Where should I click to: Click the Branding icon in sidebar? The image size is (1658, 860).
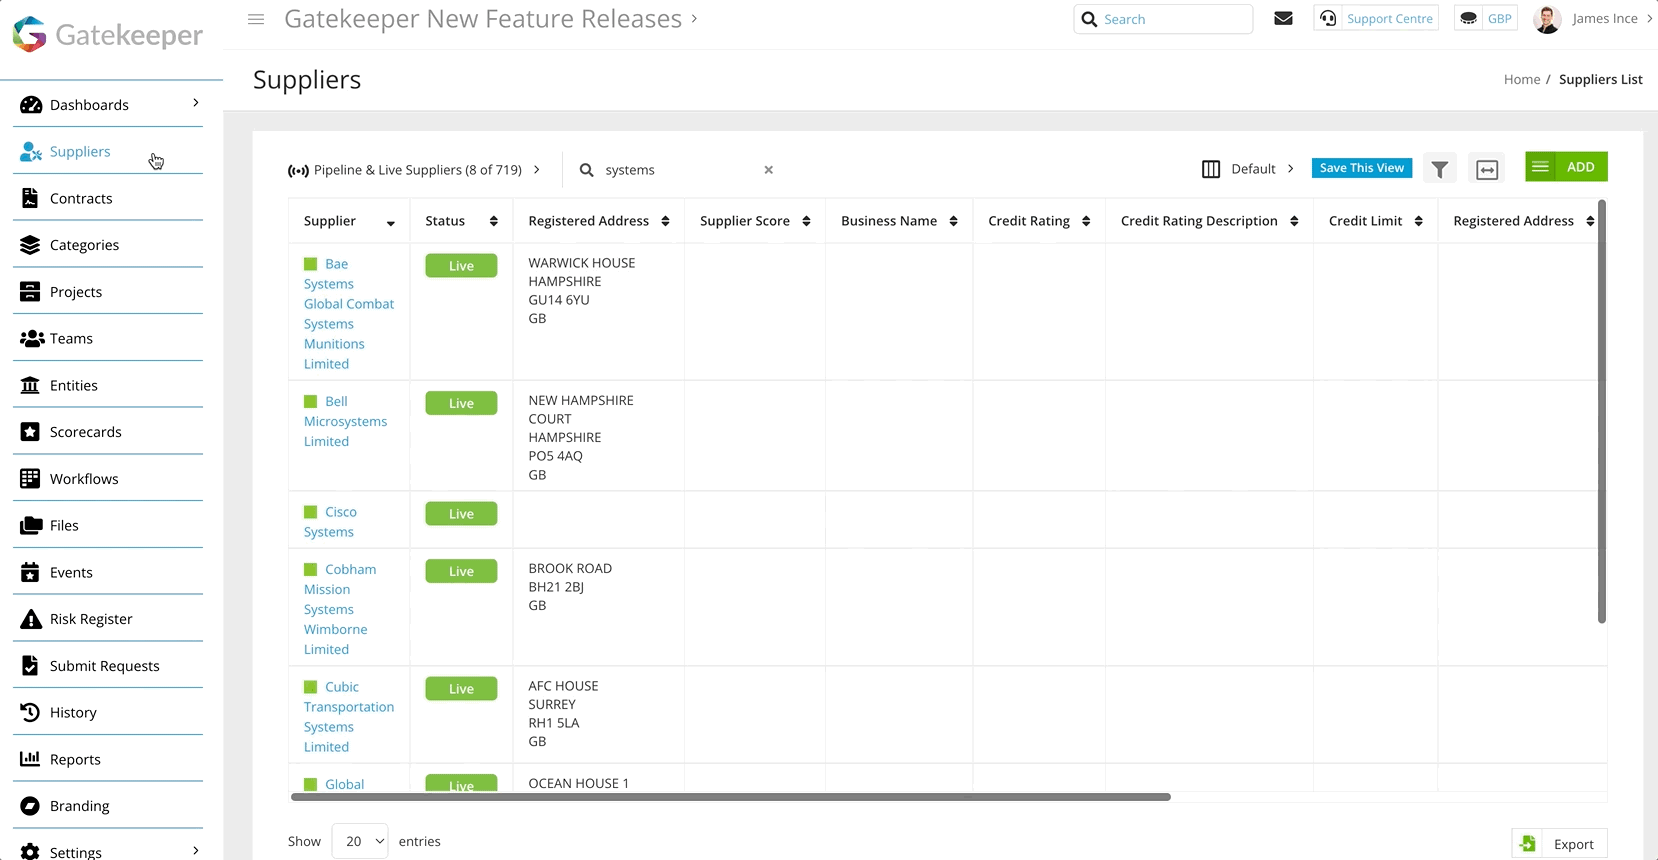tap(31, 806)
